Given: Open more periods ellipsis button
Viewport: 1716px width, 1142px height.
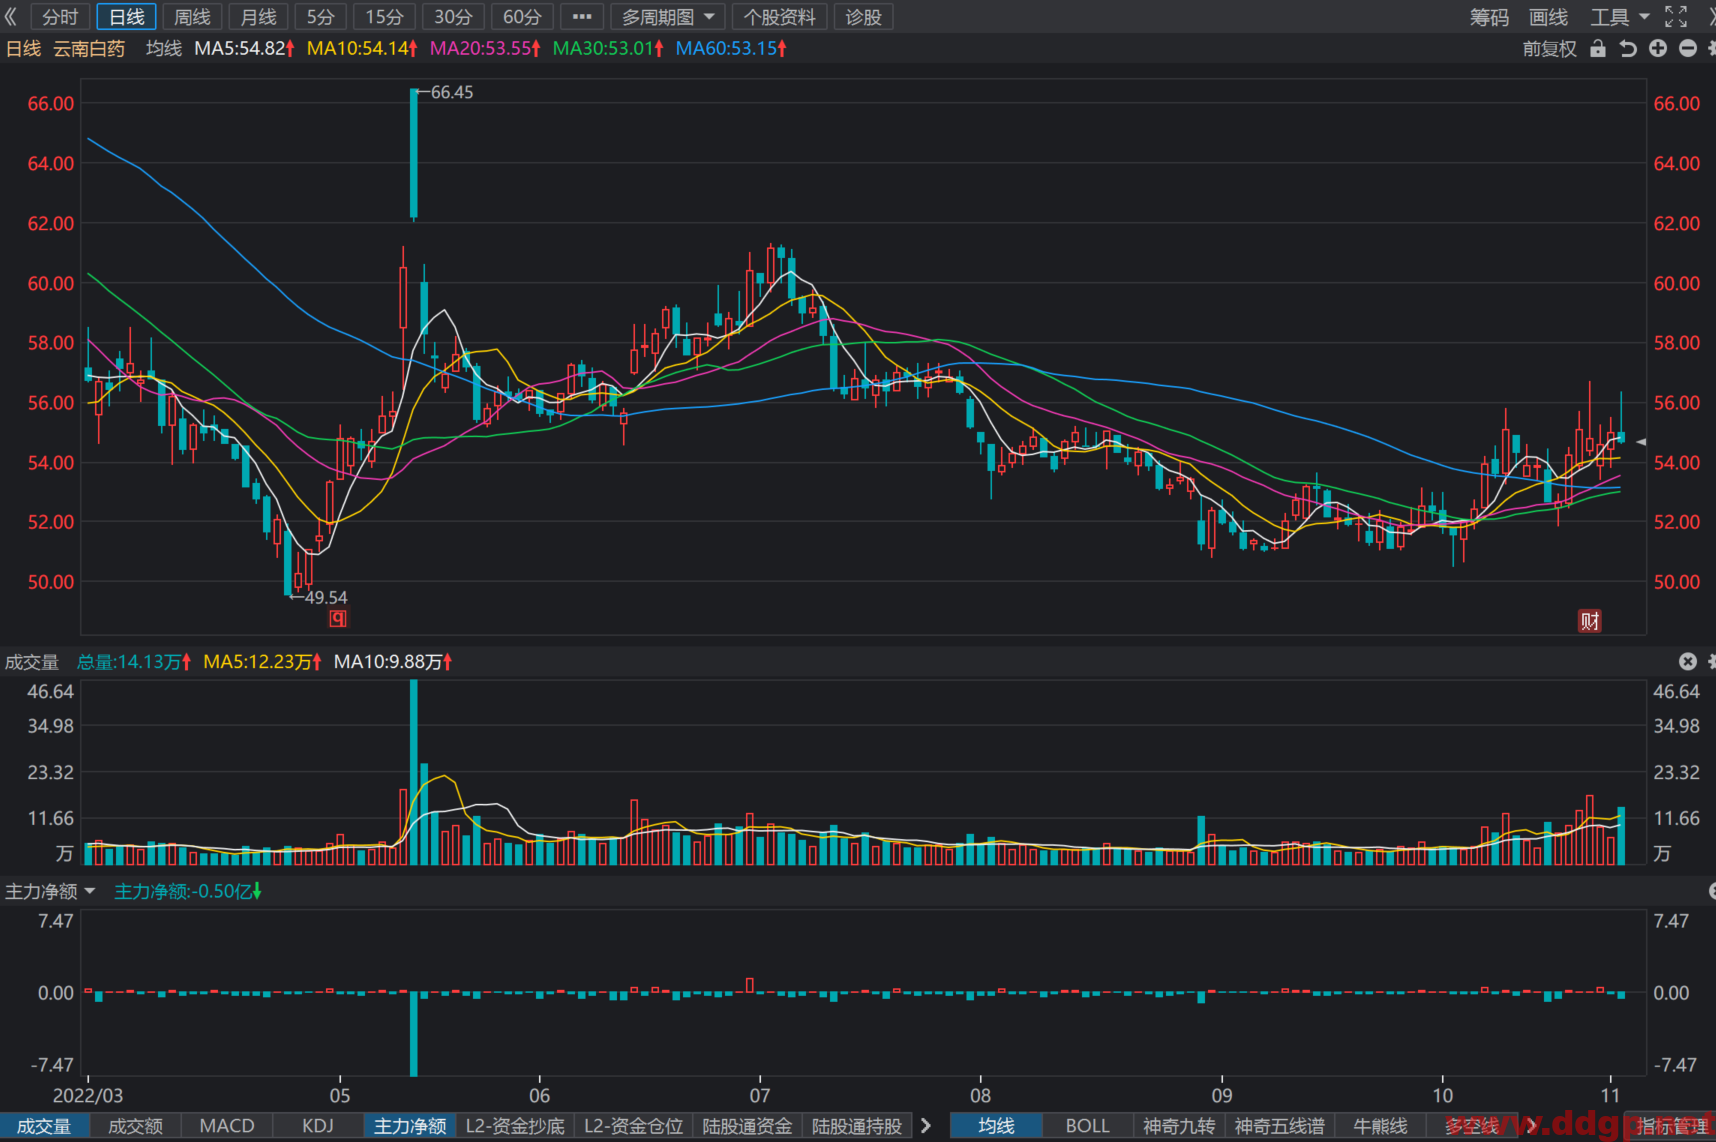Looking at the screenshot, I should (x=582, y=17).
